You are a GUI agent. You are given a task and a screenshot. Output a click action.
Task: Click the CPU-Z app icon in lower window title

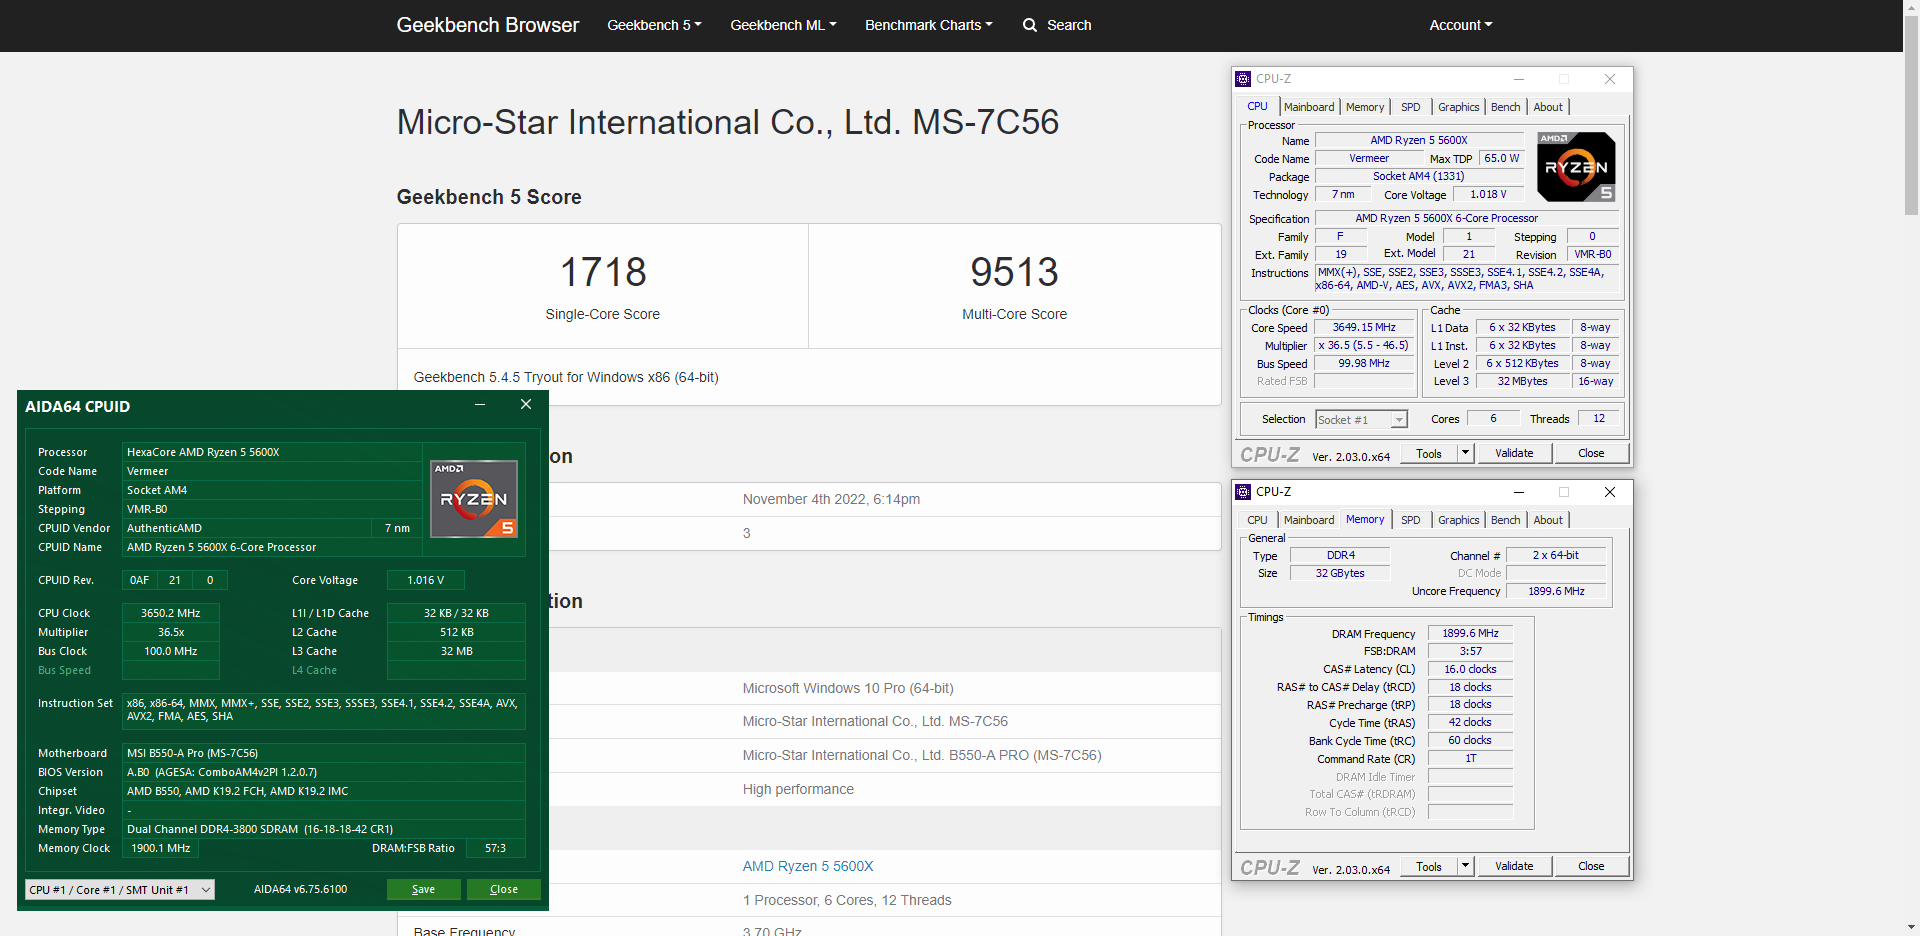coord(1243,492)
